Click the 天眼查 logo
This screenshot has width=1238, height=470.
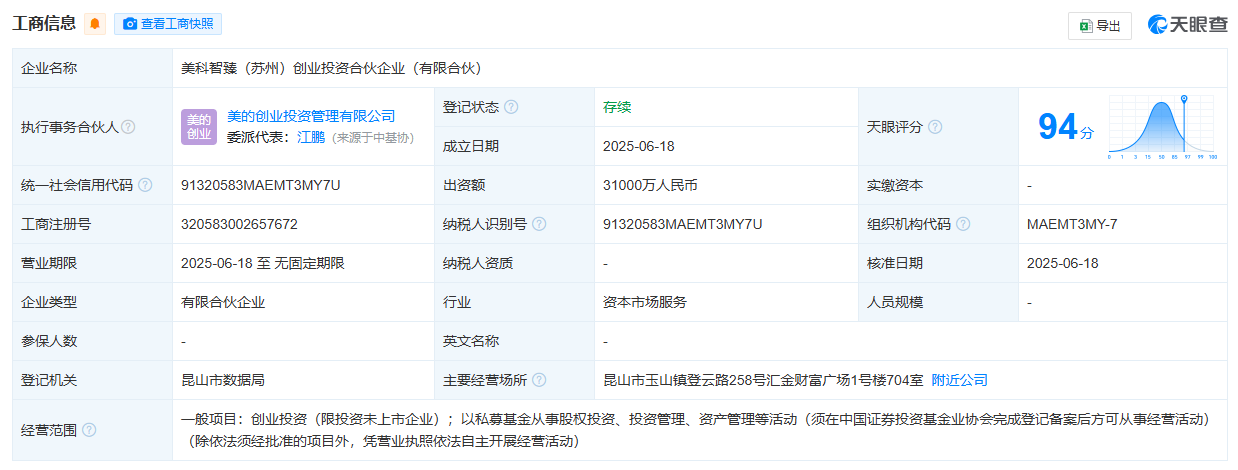(x=1187, y=25)
